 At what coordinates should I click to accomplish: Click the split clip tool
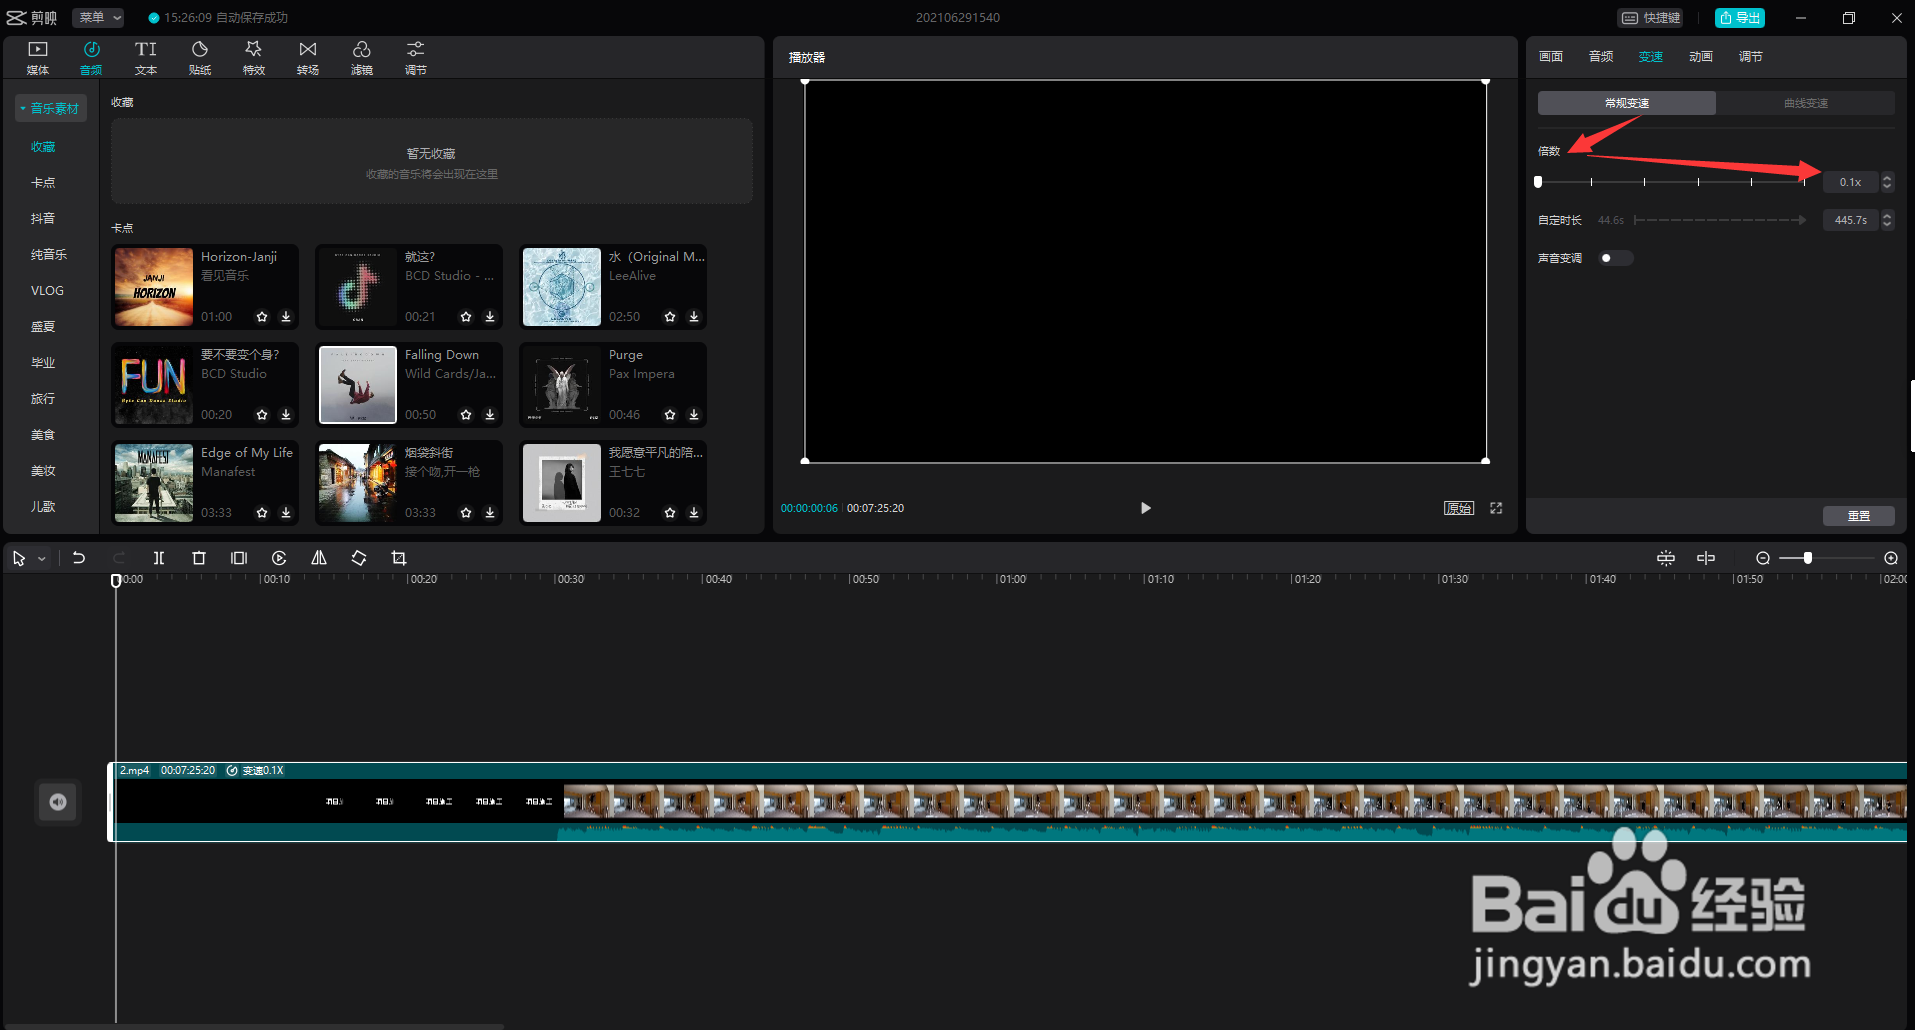tap(159, 558)
